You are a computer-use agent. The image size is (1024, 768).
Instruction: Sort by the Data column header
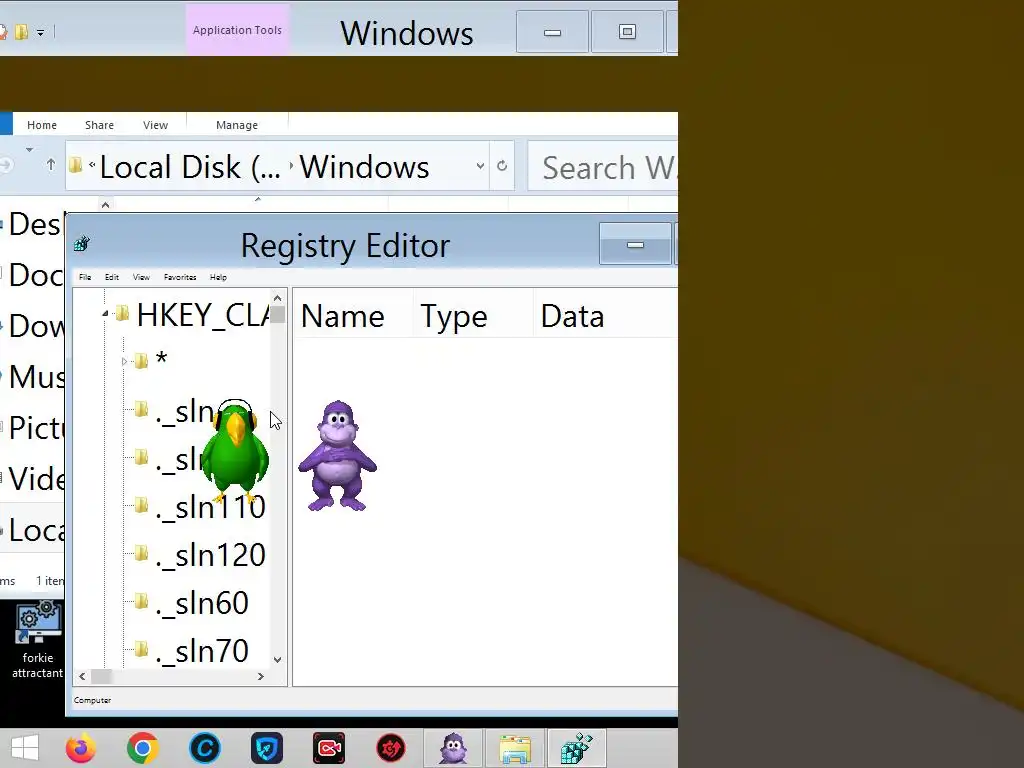point(605,316)
